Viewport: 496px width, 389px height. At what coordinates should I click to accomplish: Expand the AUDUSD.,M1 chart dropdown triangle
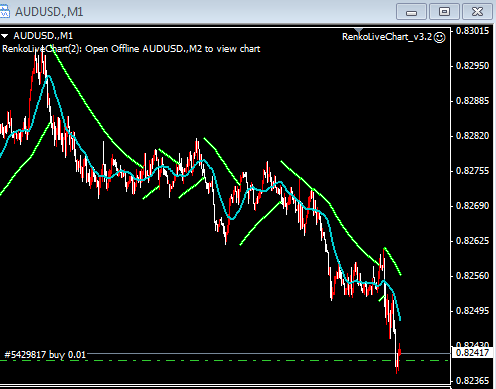[x=5, y=36]
